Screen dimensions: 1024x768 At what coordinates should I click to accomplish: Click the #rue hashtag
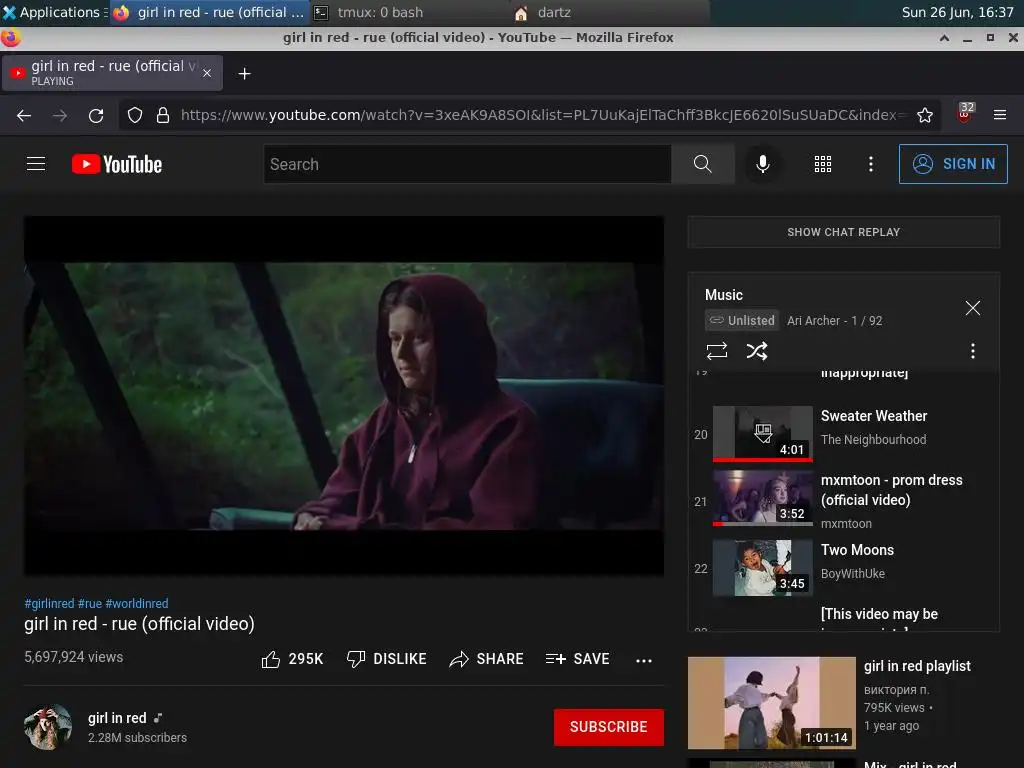[89, 603]
